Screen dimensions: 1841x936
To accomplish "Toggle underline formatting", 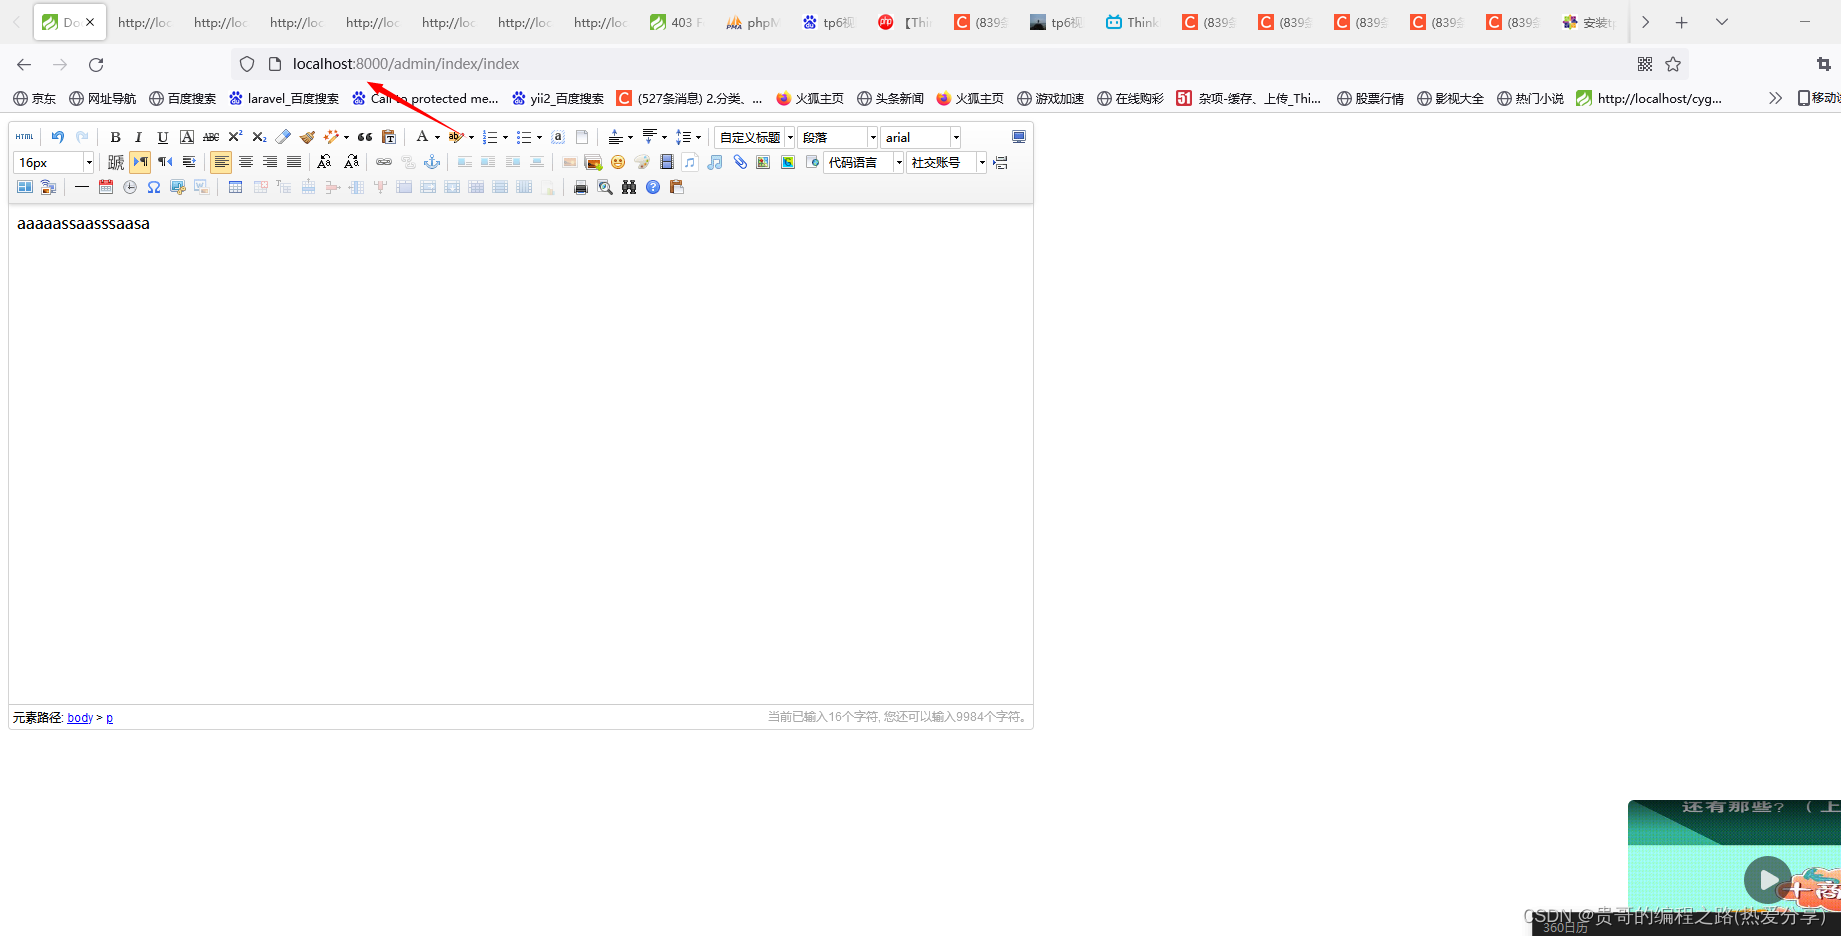I will coord(163,137).
